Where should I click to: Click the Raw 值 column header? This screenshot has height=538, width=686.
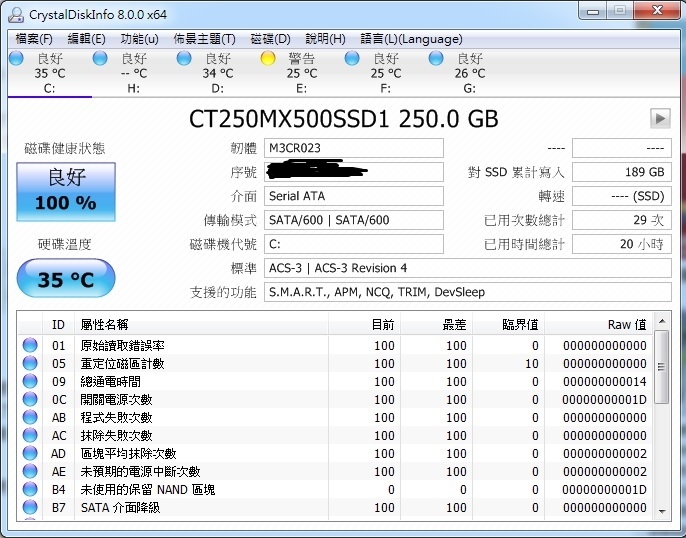click(x=598, y=325)
